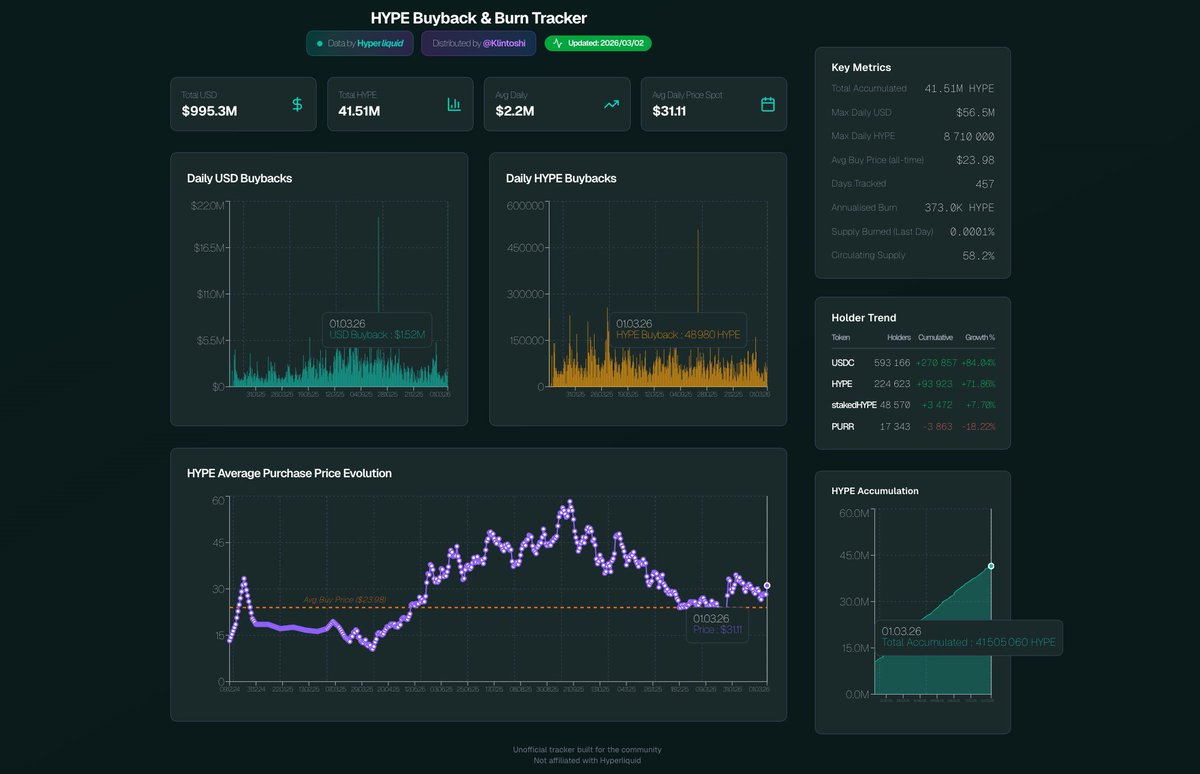This screenshot has width=1200, height=774.
Task: Click the USD Buyback : $1.52M tooltip
Action: click(x=377, y=329)
